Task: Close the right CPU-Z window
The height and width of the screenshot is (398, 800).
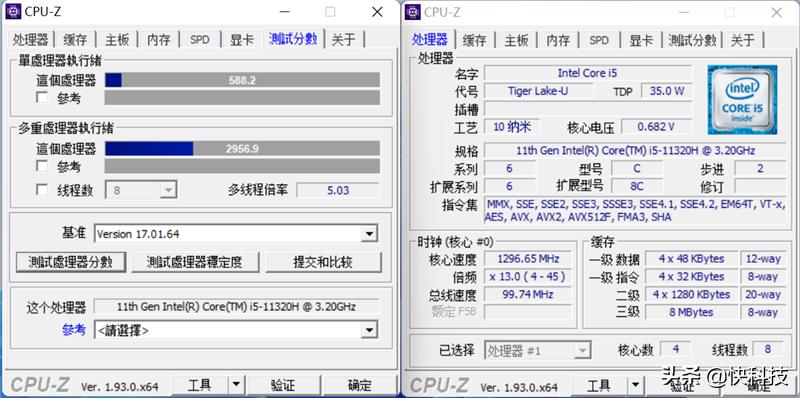Action: (x=777, y=12)
